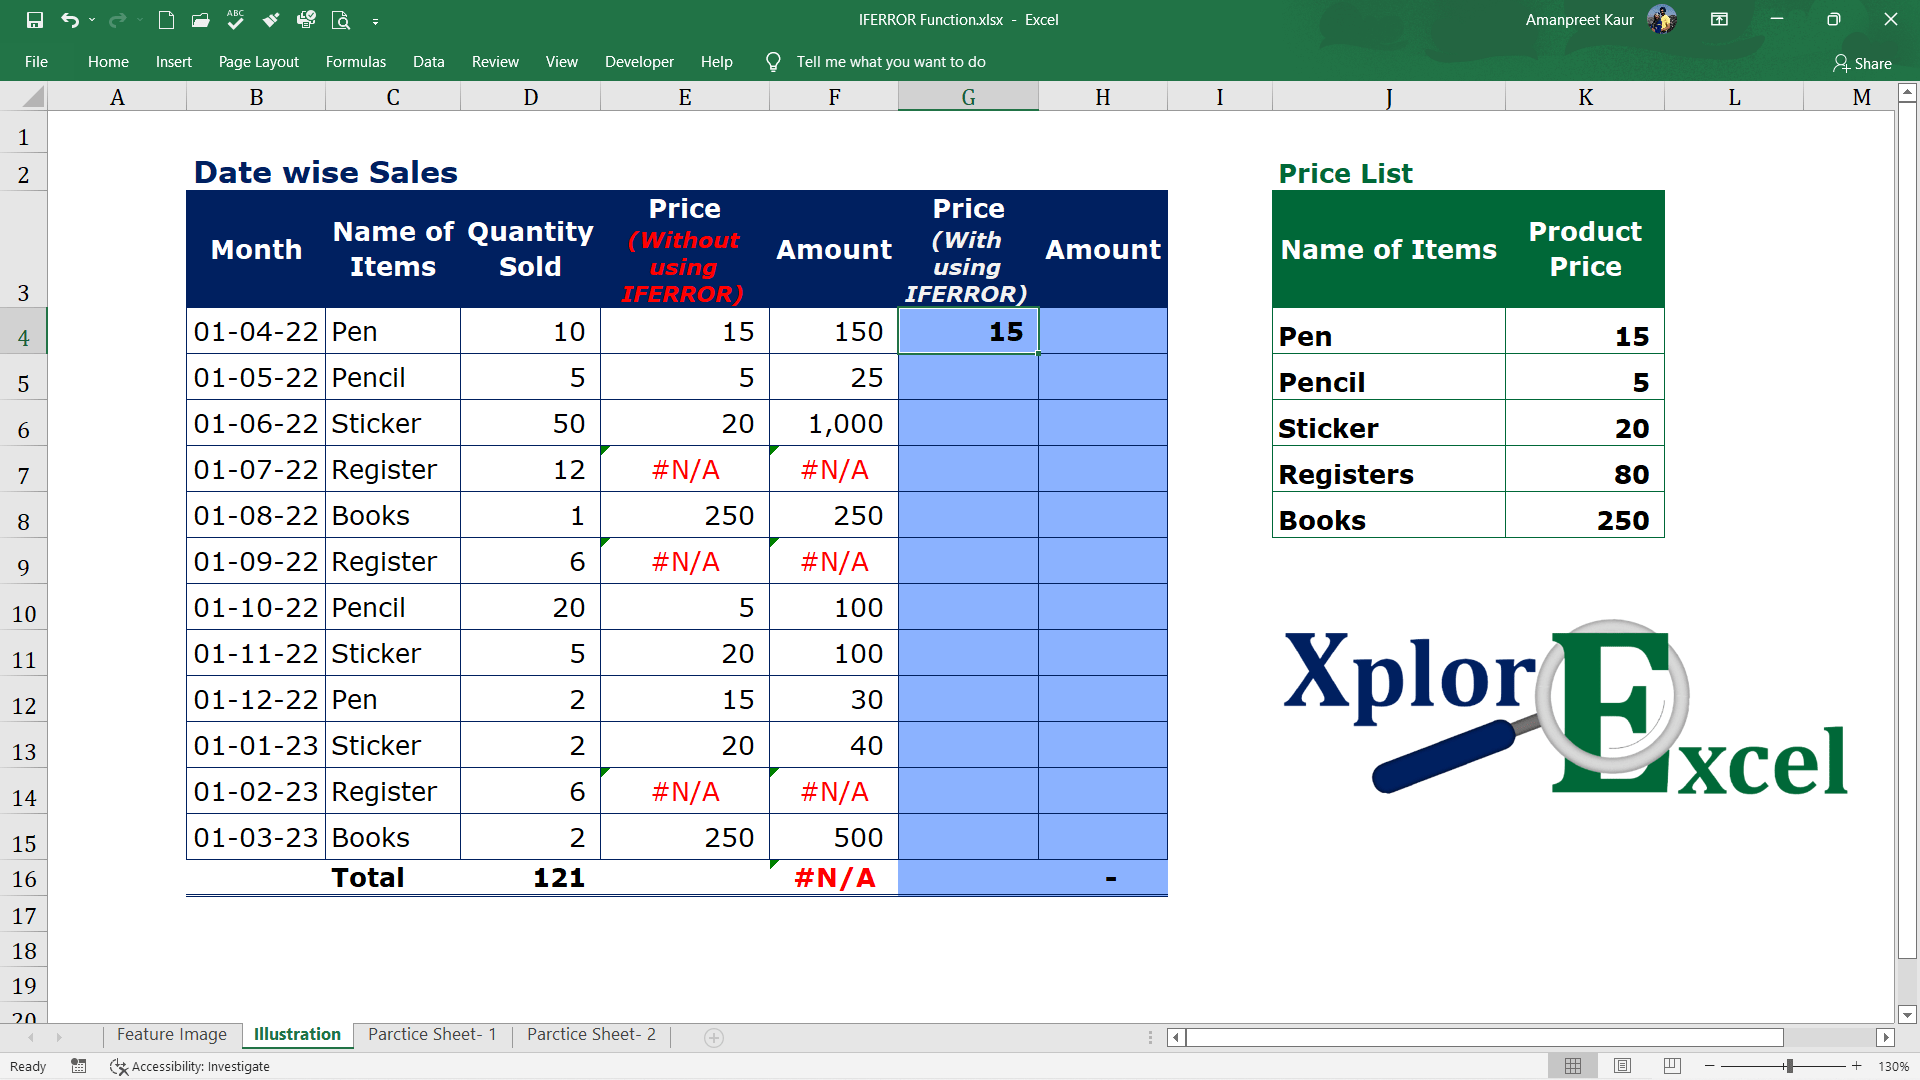Viewport: 1920px width, 1080px height.
Task: Open Customize Quick Access Toolbar dropdown
Action: 375,20
